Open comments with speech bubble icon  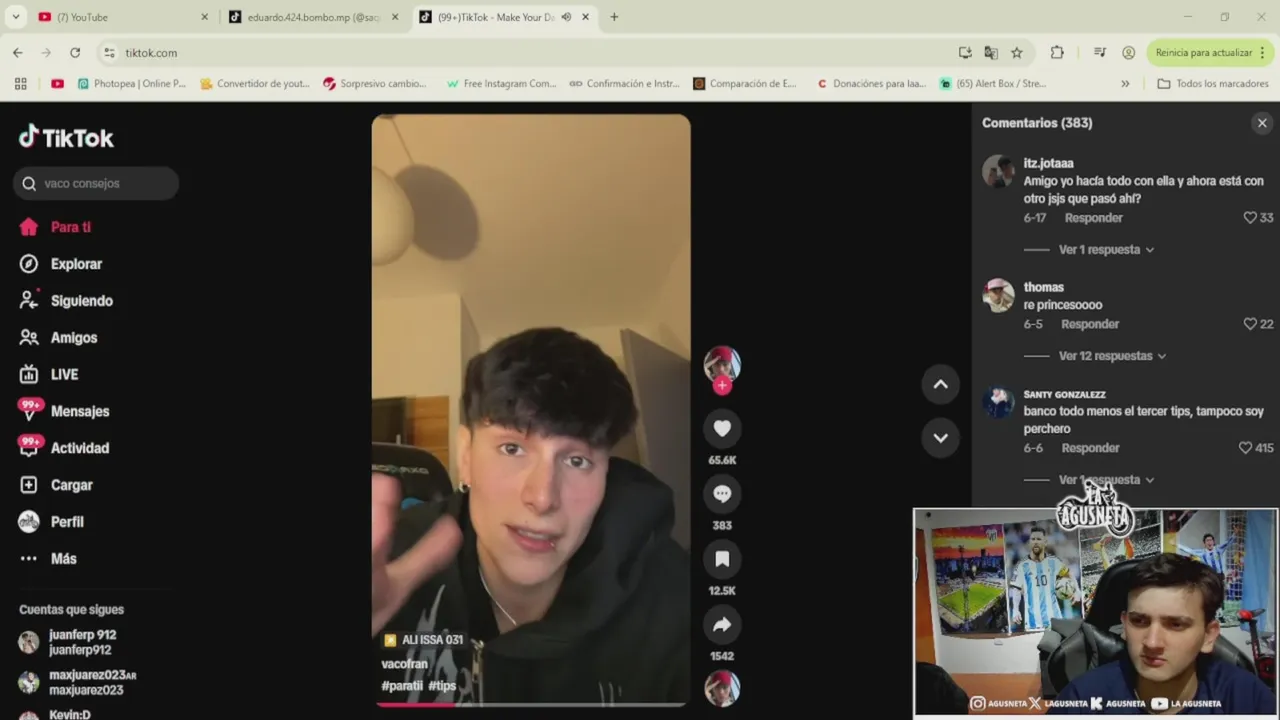(x=722, y=494)
